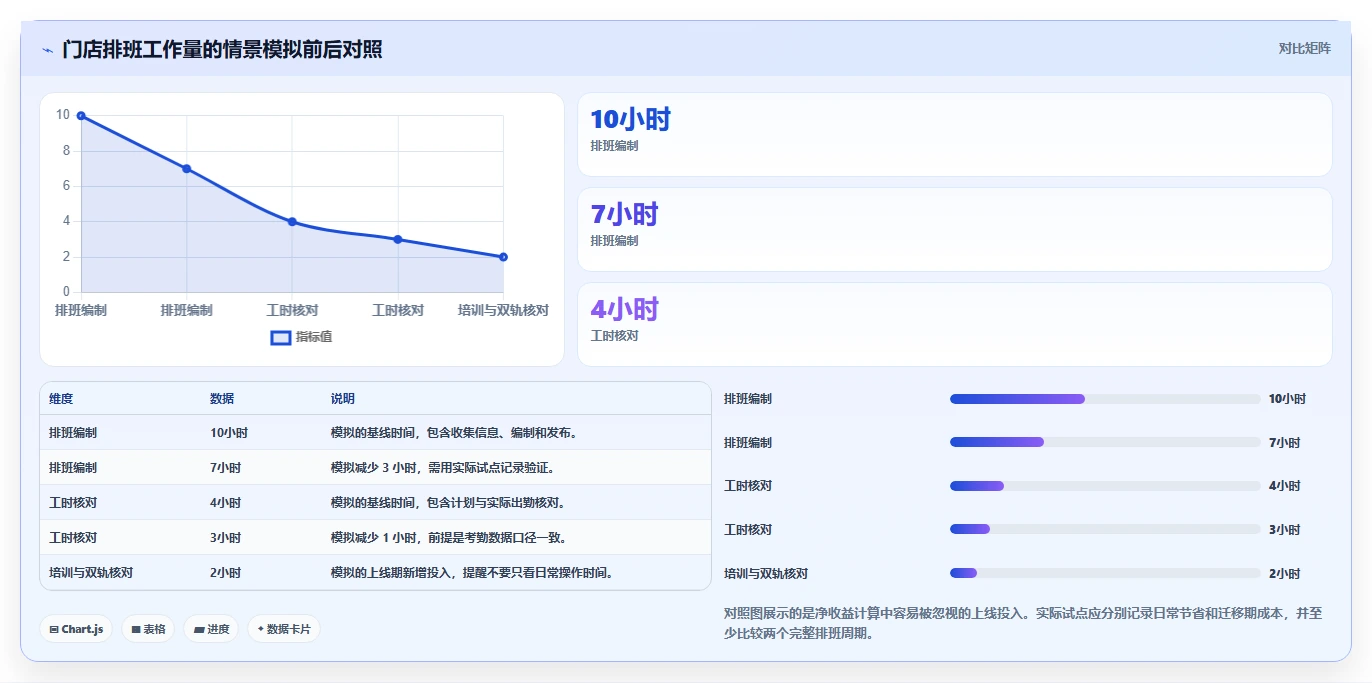Click the progress bar labeled 7小时
Screen dimensions: 1372x683
pyautogui.click(x=1105, y=442)
